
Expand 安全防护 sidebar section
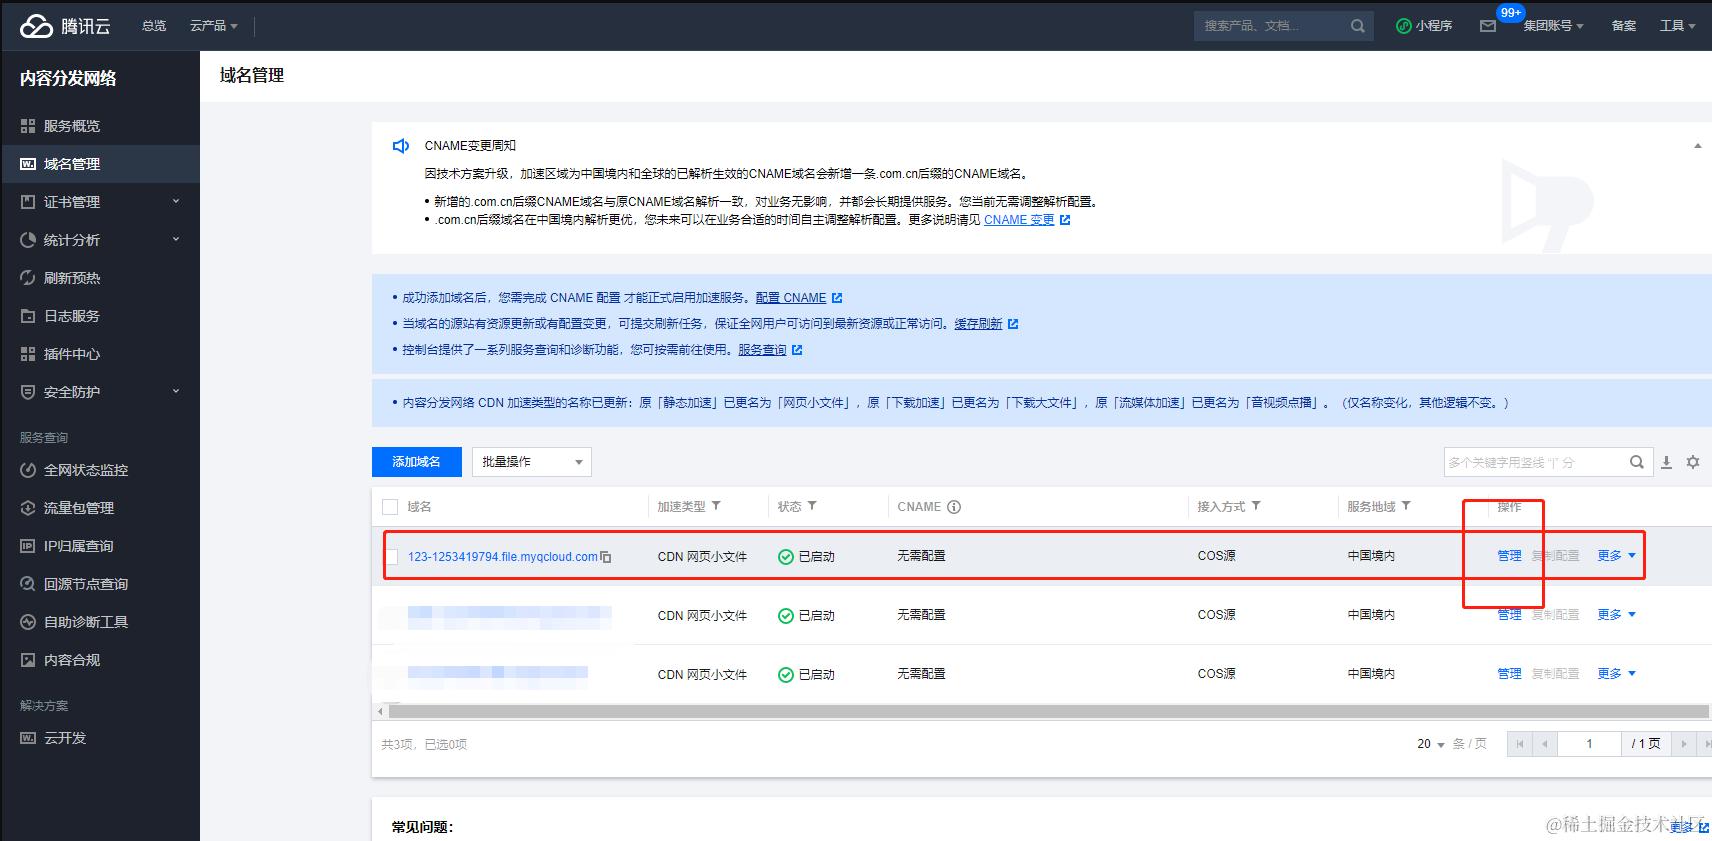point(100,392)
